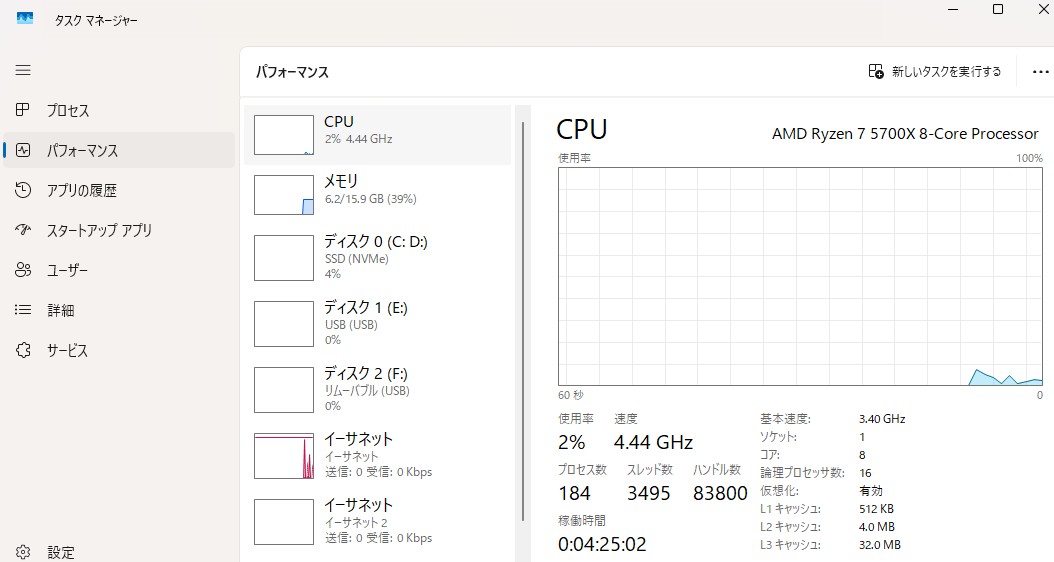Select the CPU mini graph thumbnail
This screenshot has height=562, width=1054.
pos(284,135)
